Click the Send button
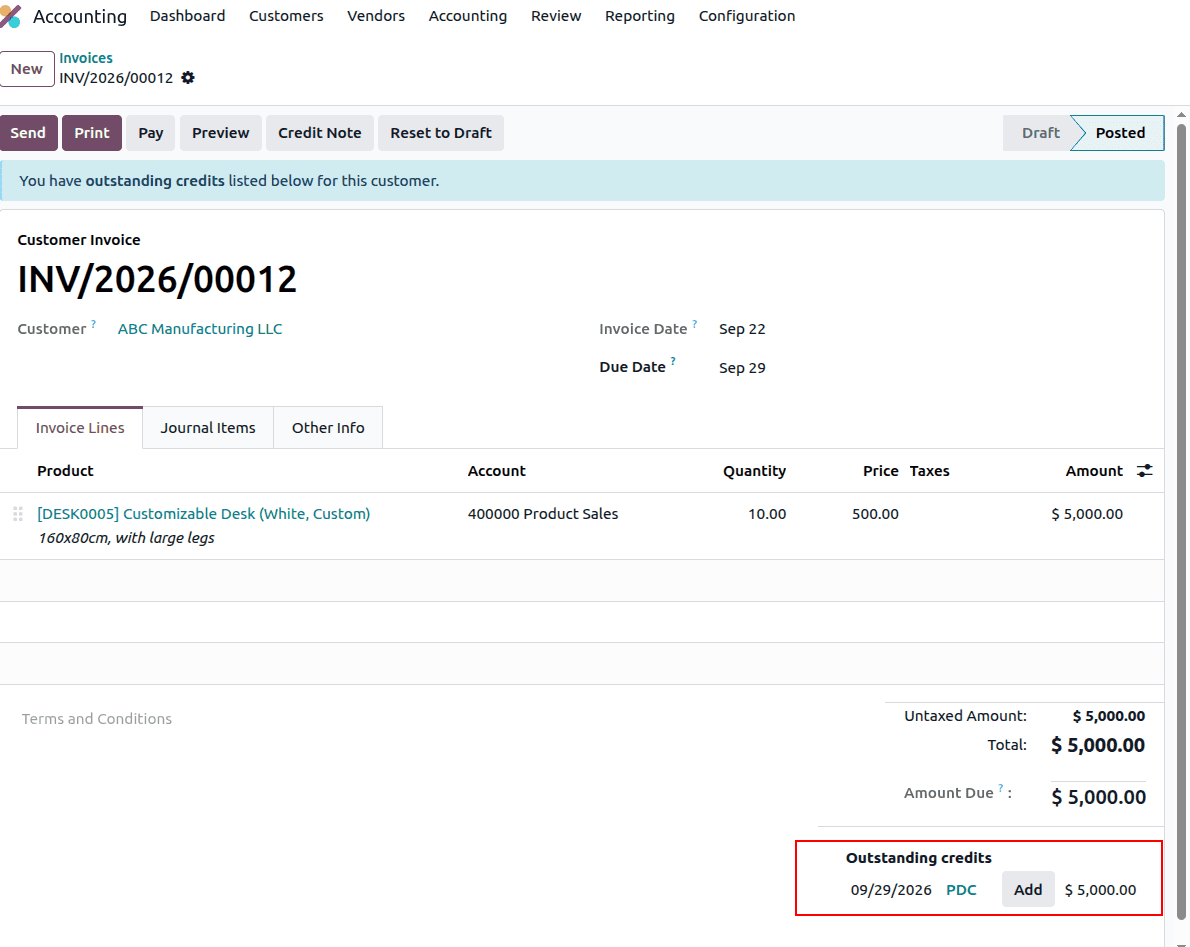The height and width of the screenshot is (947, 1190). (28, 133)
